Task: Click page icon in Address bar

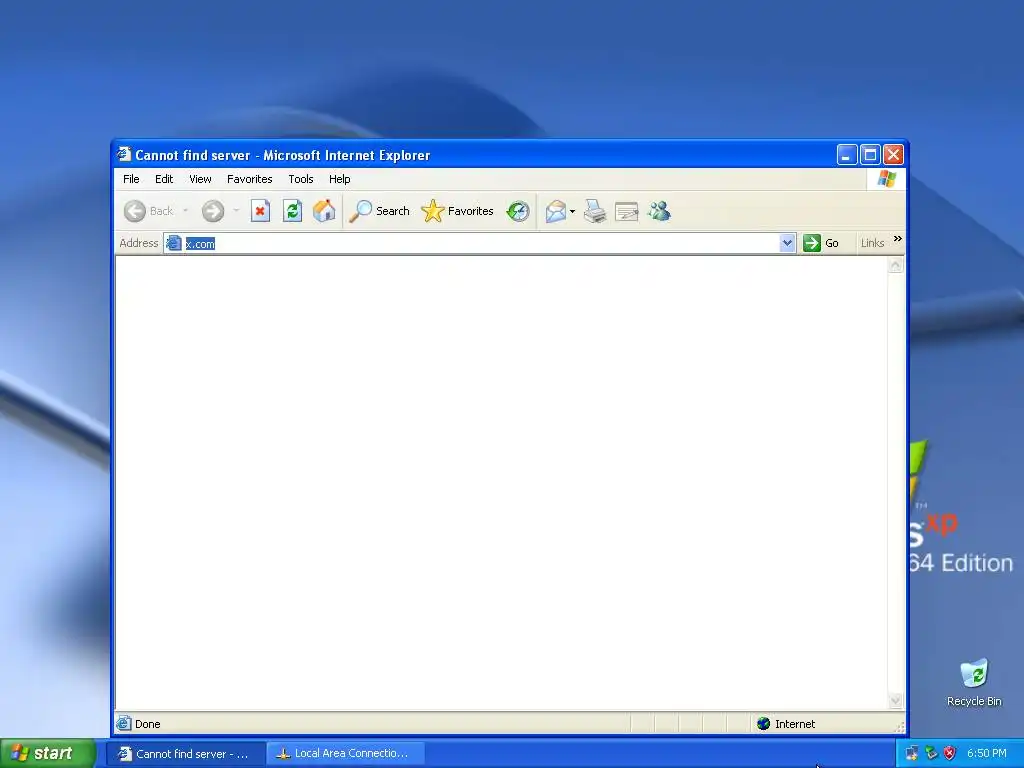Action: (x=174, y=244)
